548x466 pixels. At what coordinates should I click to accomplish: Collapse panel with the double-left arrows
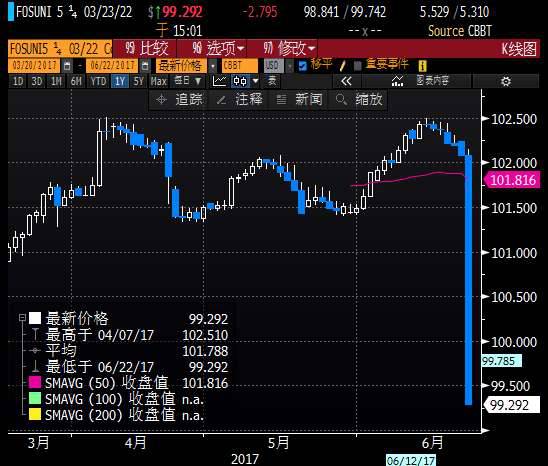(x=346, y=81)
